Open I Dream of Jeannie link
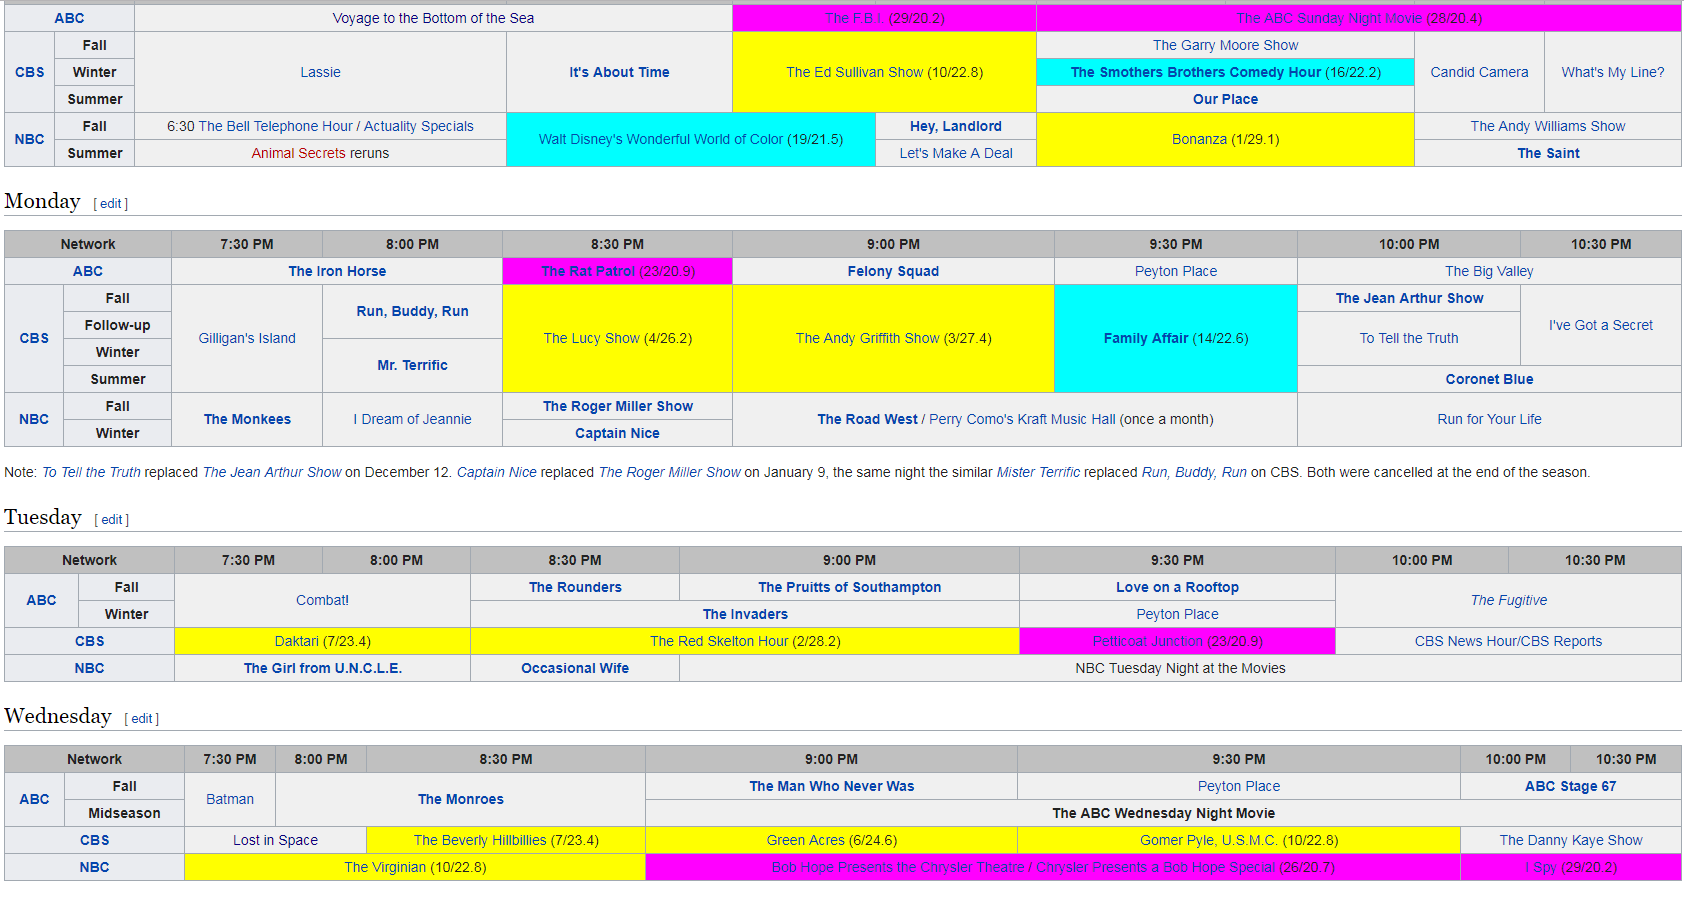Image resolution: width=1684 pixels, height=899 pixels. [412, 419]
